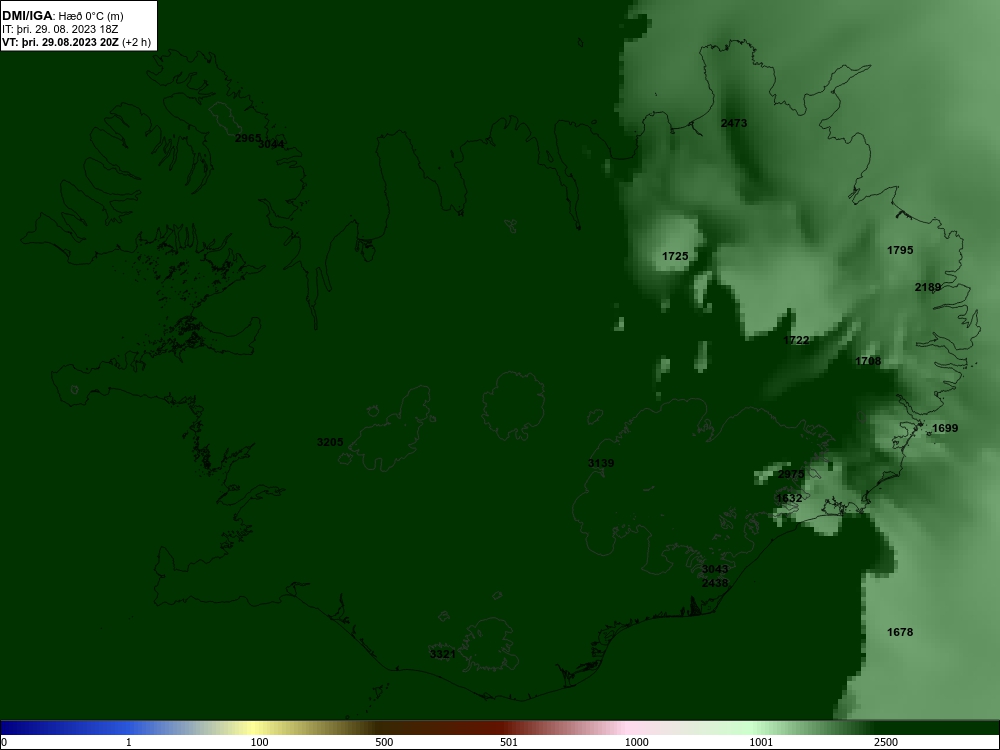
Task: Select the coastal value 1699
Action: point(945,428)
